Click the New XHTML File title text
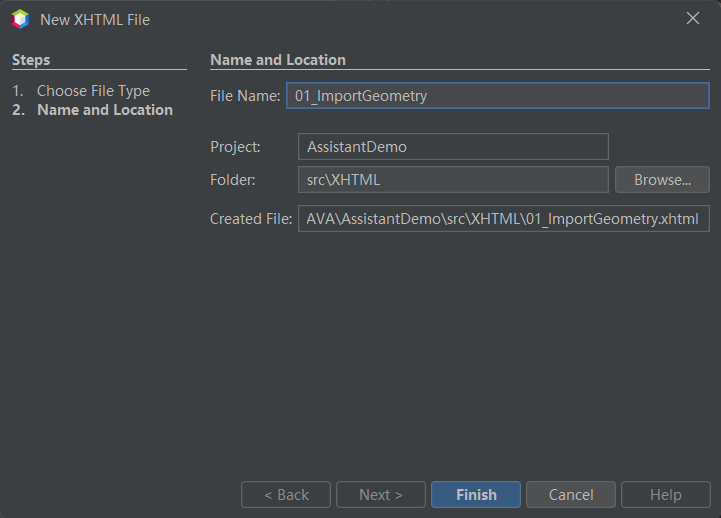The width and height of the screenshot is (721, 518). click(x=95, y=19)
